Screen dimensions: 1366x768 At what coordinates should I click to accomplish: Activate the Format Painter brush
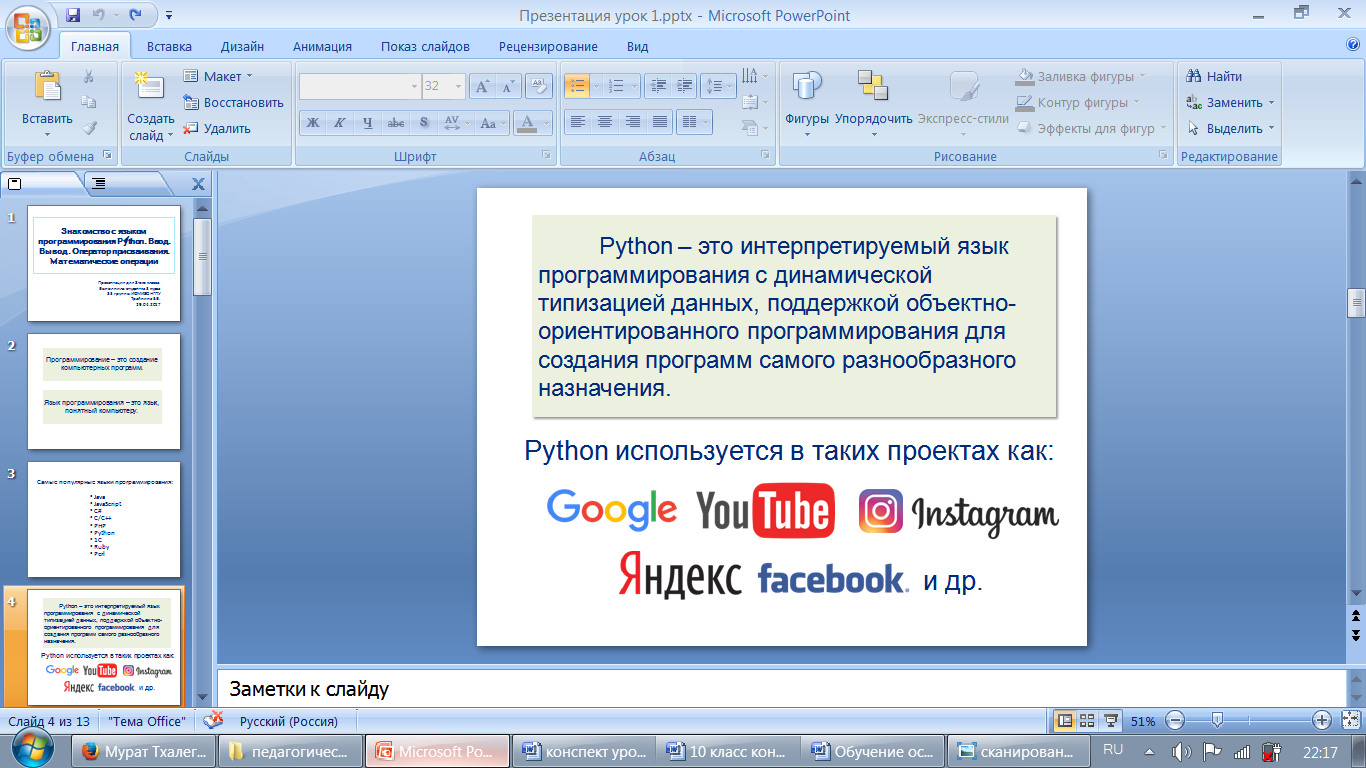point(89,127)
